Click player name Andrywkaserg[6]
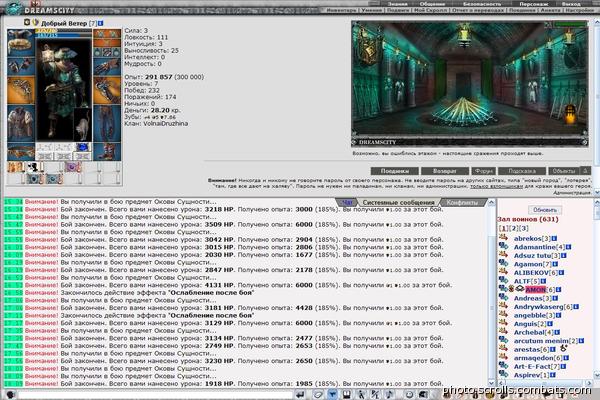The height and width of the screenshot is (400, 600). point(543,307)
